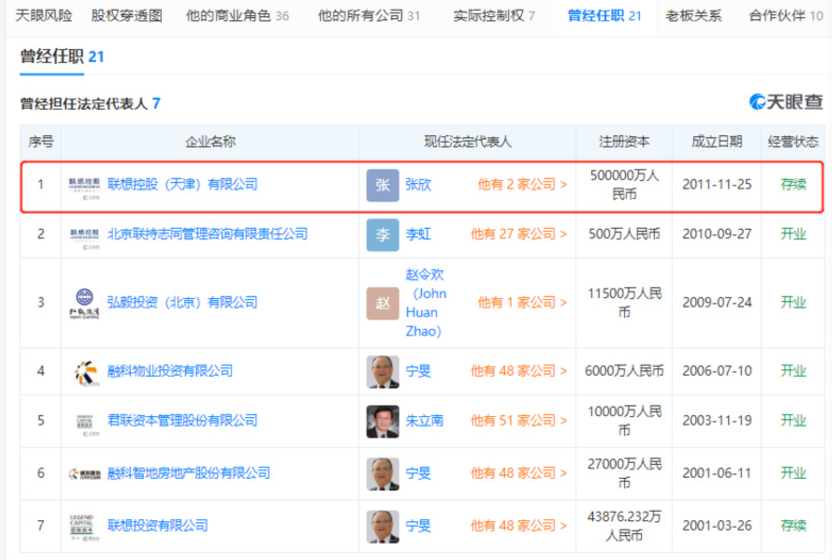Open the 他的商业角色 36 tab

(237, 16)
